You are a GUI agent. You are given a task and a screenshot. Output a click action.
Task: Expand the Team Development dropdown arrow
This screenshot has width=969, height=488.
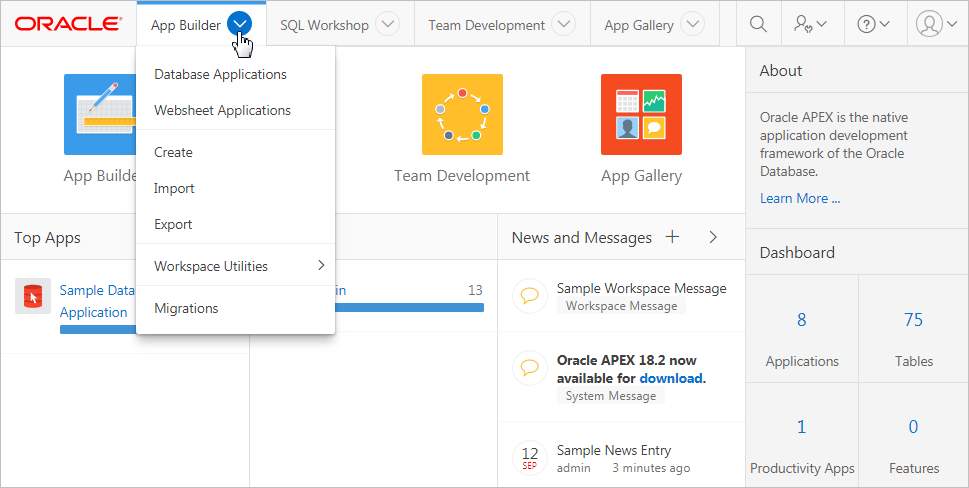(563, 25)
